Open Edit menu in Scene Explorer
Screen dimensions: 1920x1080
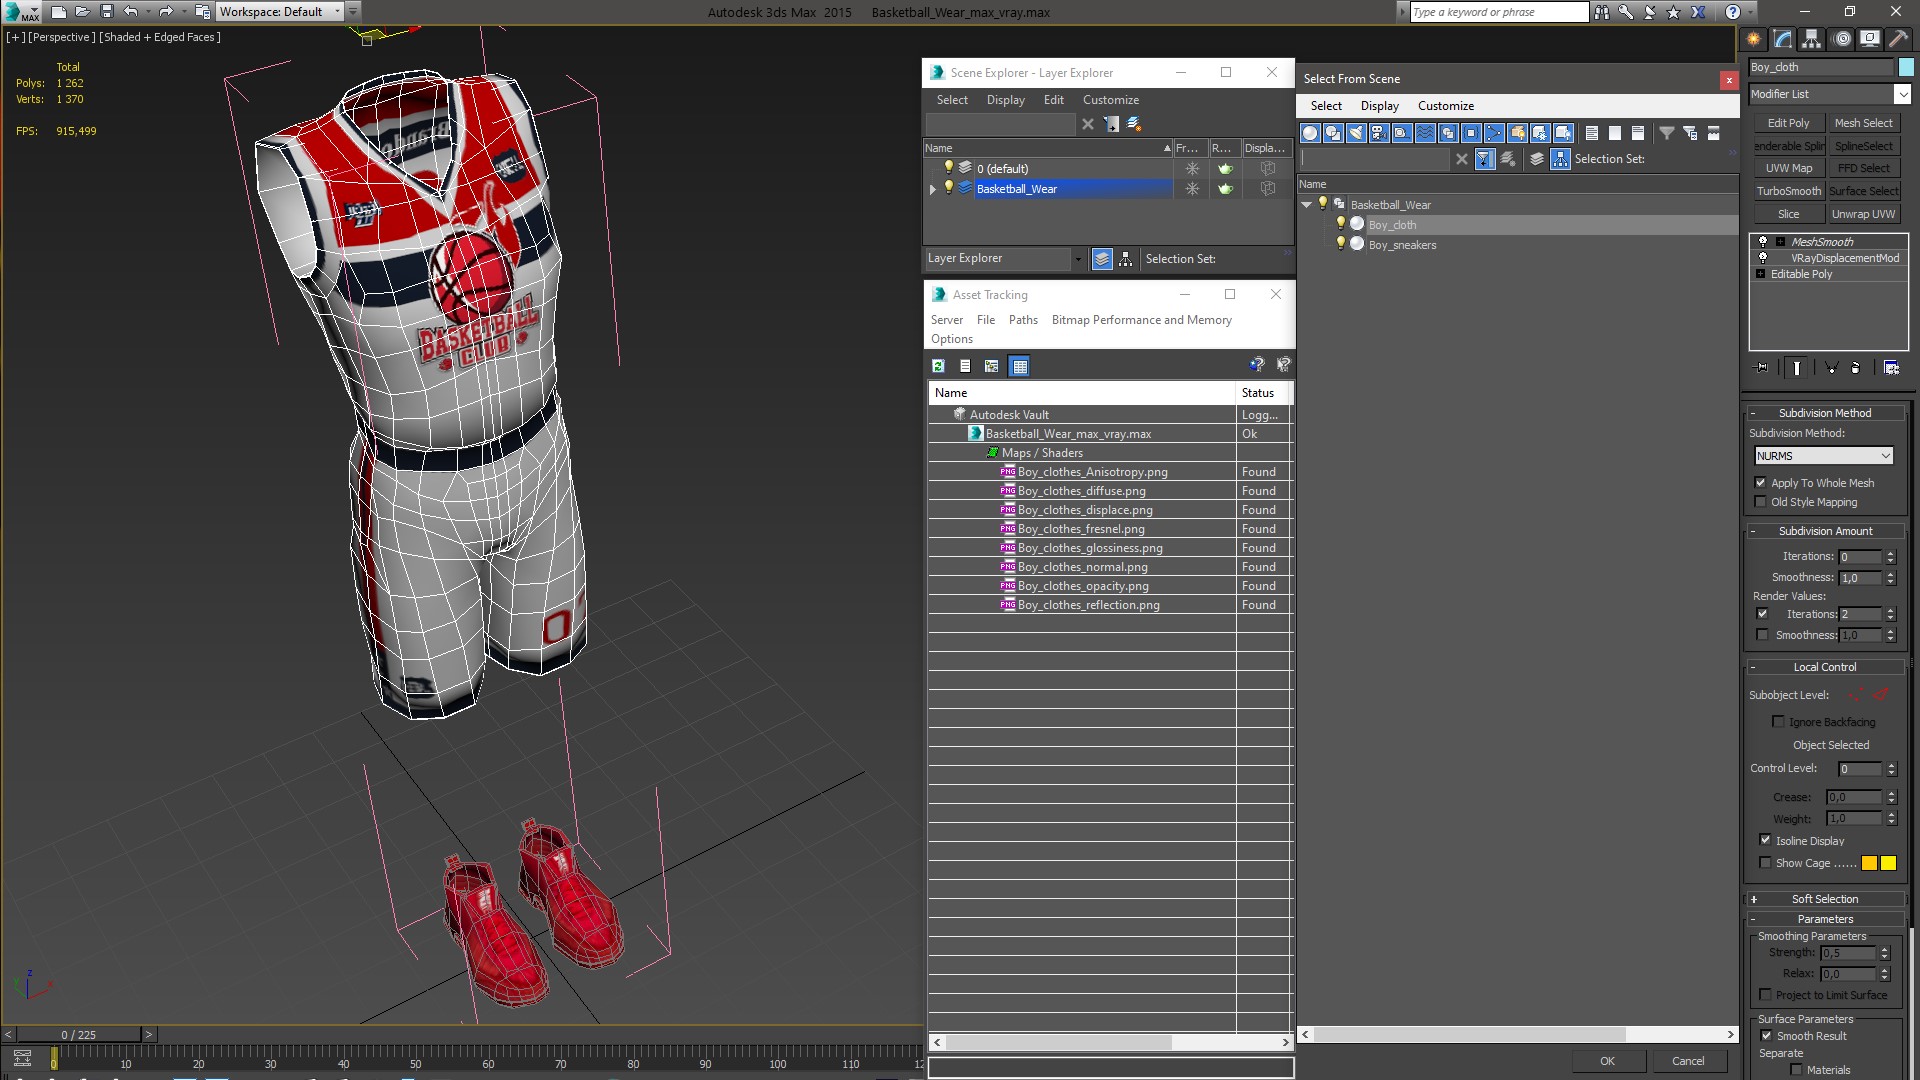click(1053, 100)
